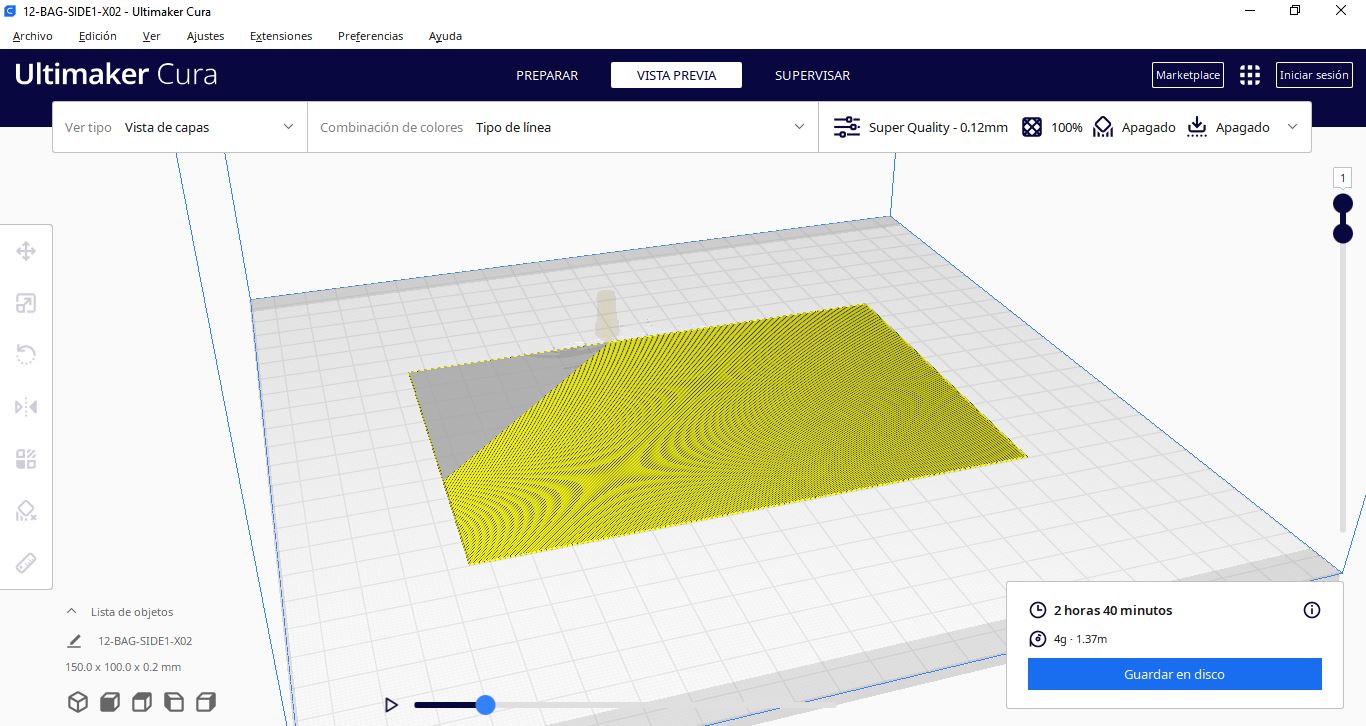Viewport: 1366px width, 726px height.
Task: Open the Ver menu
Action: click(x=152, y=36)
